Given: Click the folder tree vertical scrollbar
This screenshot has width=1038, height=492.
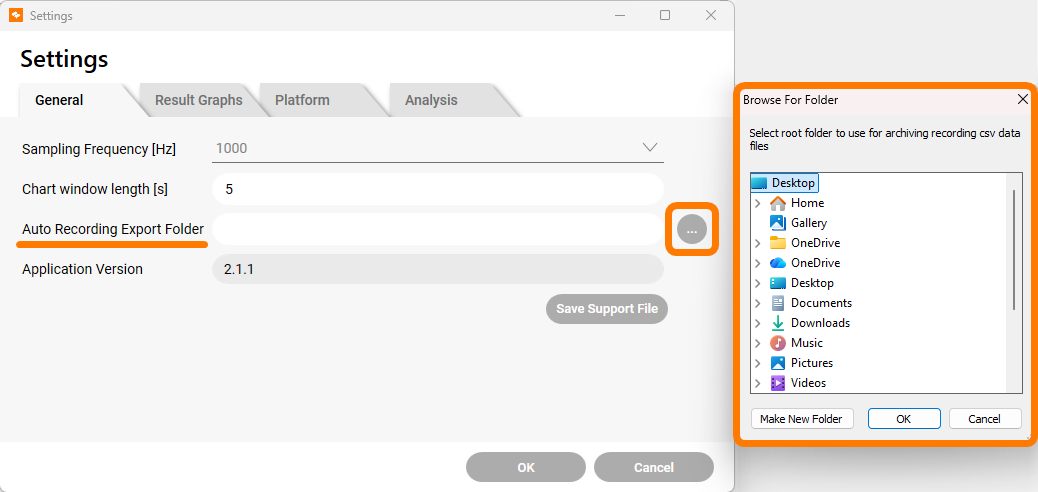Looking at the screenshot, I should pyautogui.click(x=1014, y=249).
